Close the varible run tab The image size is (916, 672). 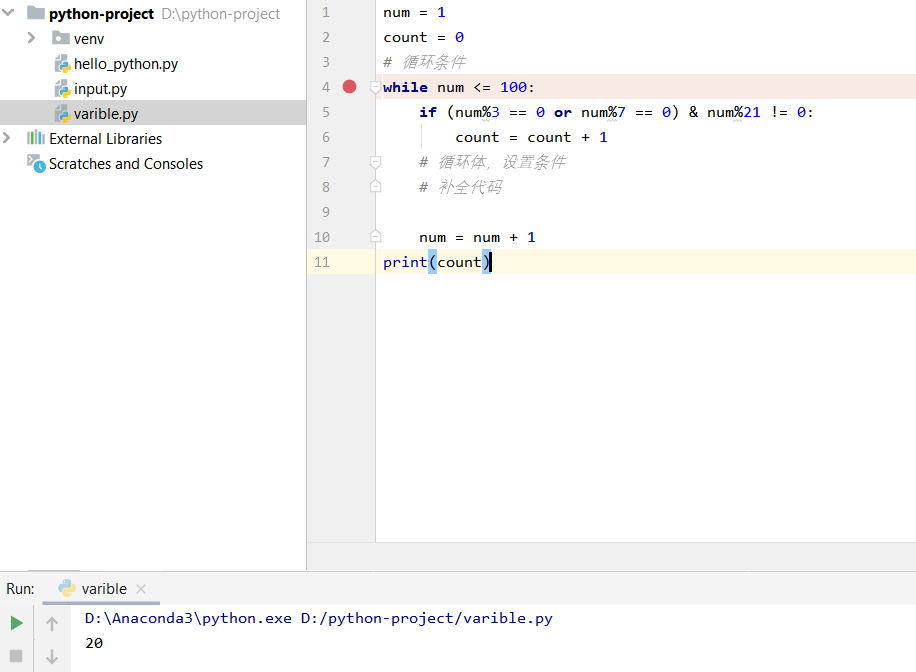[141, 589]
